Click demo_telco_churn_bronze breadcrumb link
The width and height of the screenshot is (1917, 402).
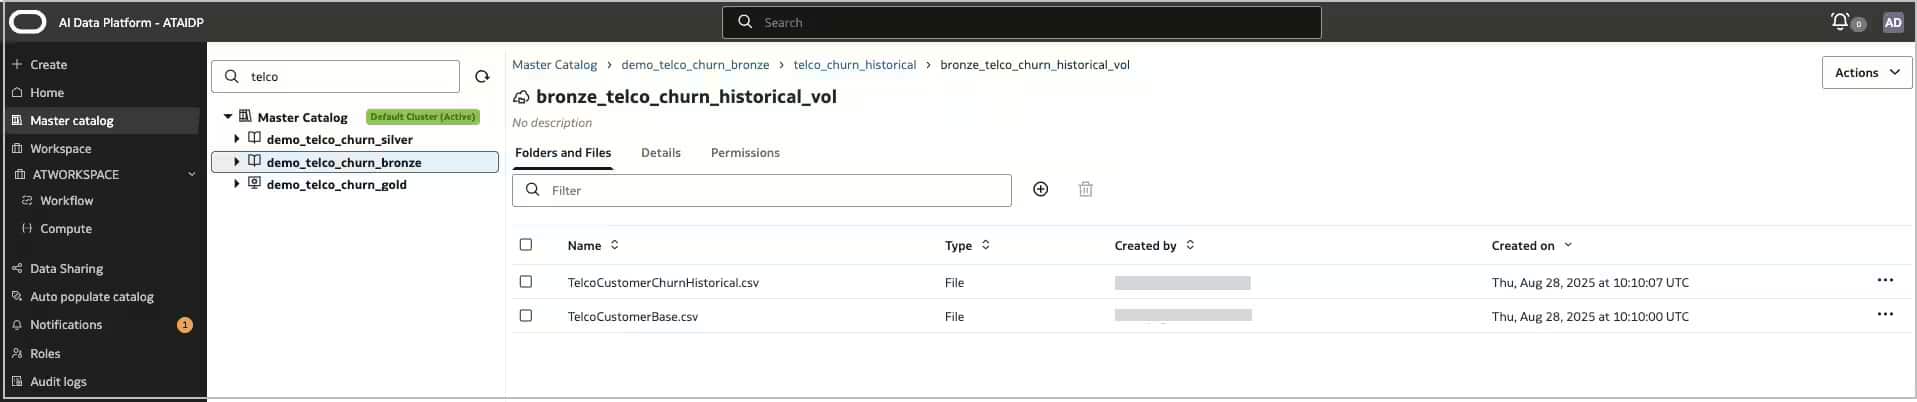[x=695, y=64]
